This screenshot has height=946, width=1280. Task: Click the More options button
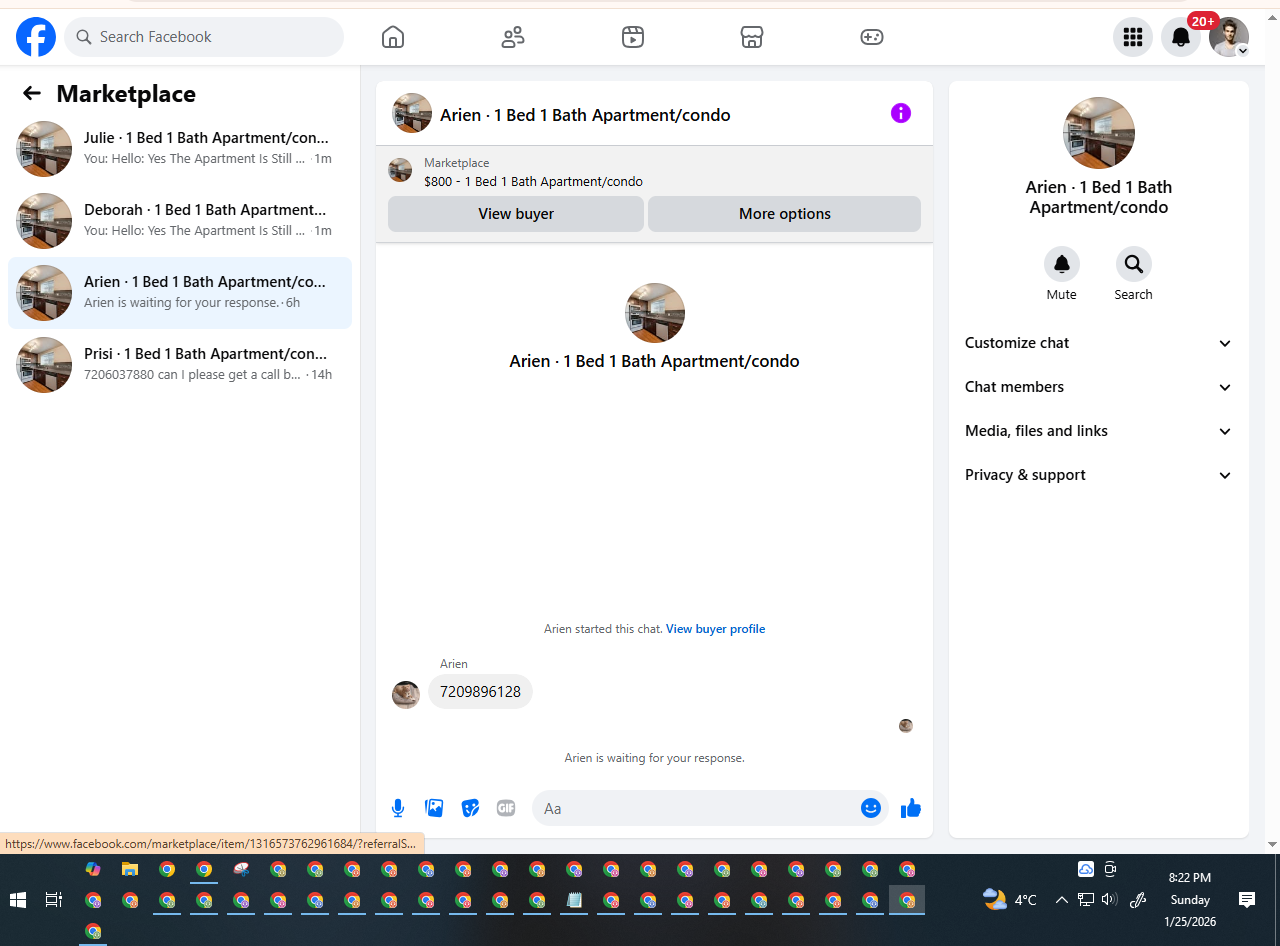pos(785,214)
